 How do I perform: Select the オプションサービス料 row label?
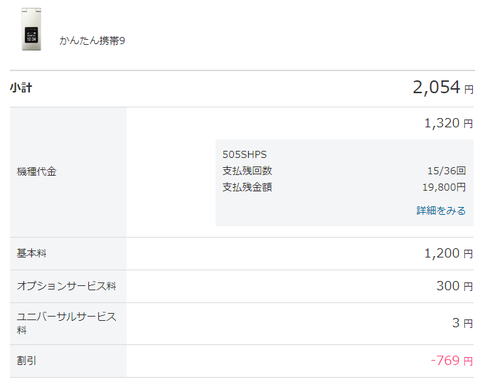pos(67,286)
